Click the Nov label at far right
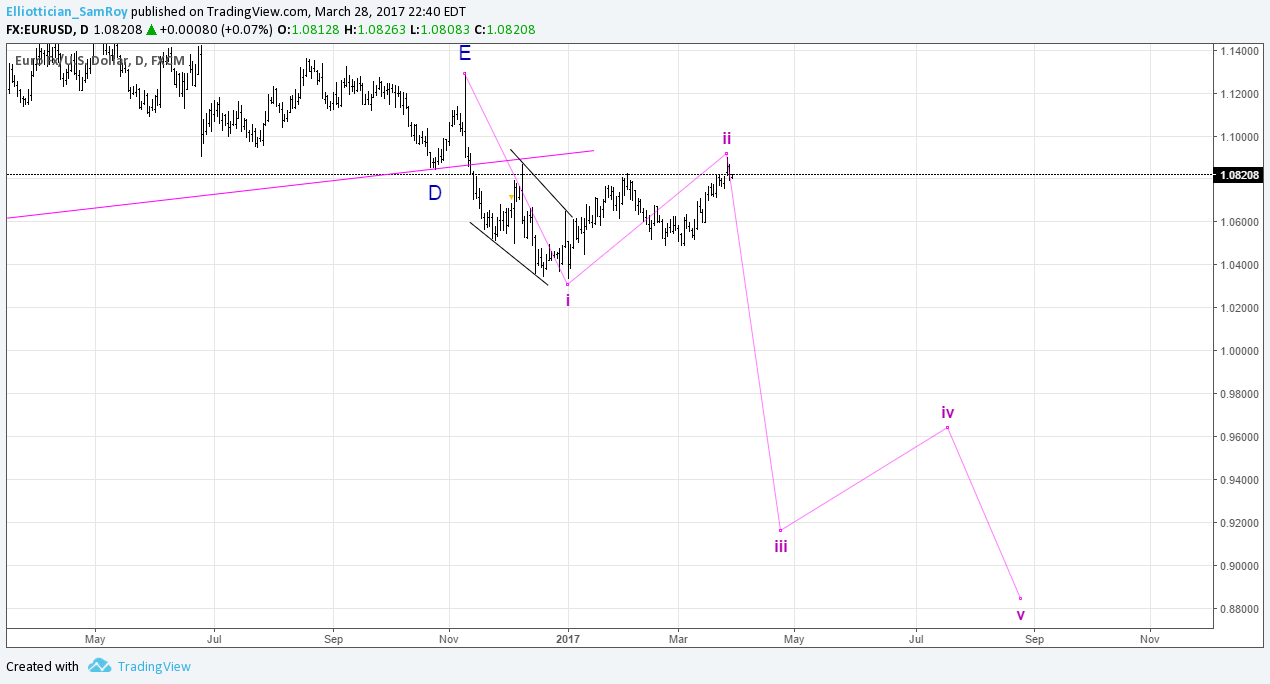This screenshot has height=684, width=1270. [x=1150, y=638]
